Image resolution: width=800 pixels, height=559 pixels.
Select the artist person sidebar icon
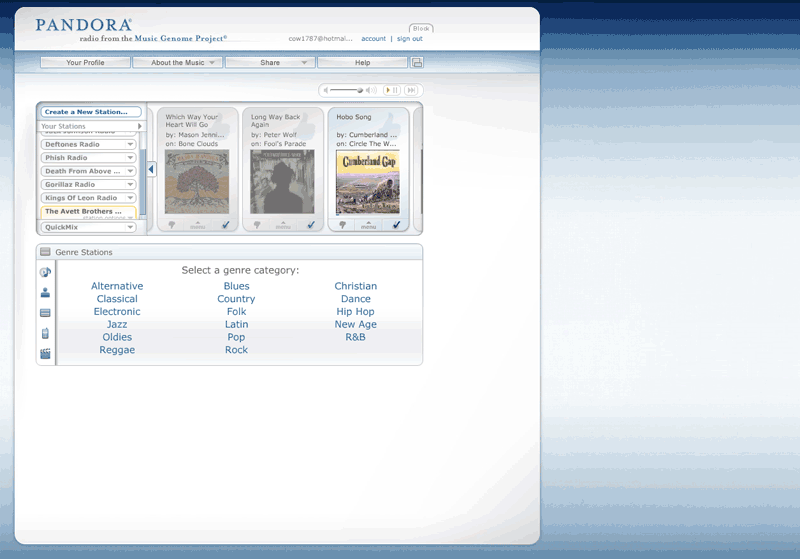pyautogui.click(x=45, y=293)
